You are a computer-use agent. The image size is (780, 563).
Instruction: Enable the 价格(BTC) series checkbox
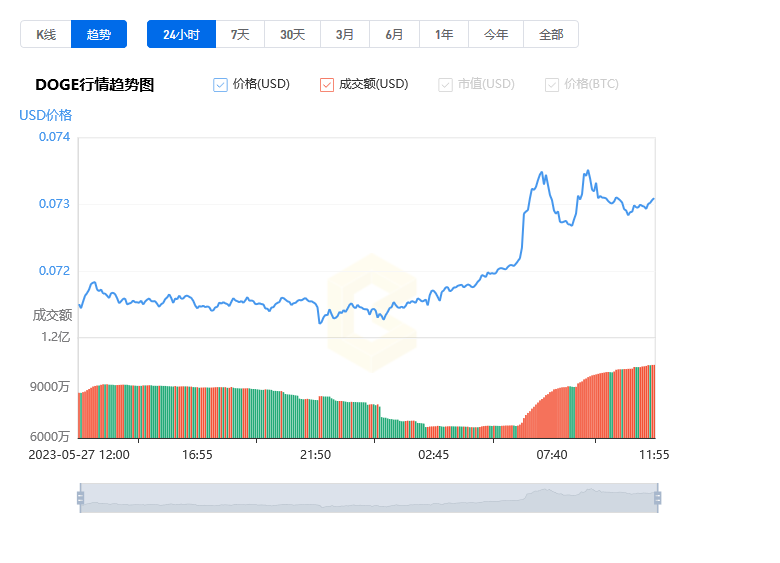[x=552, y=85]
